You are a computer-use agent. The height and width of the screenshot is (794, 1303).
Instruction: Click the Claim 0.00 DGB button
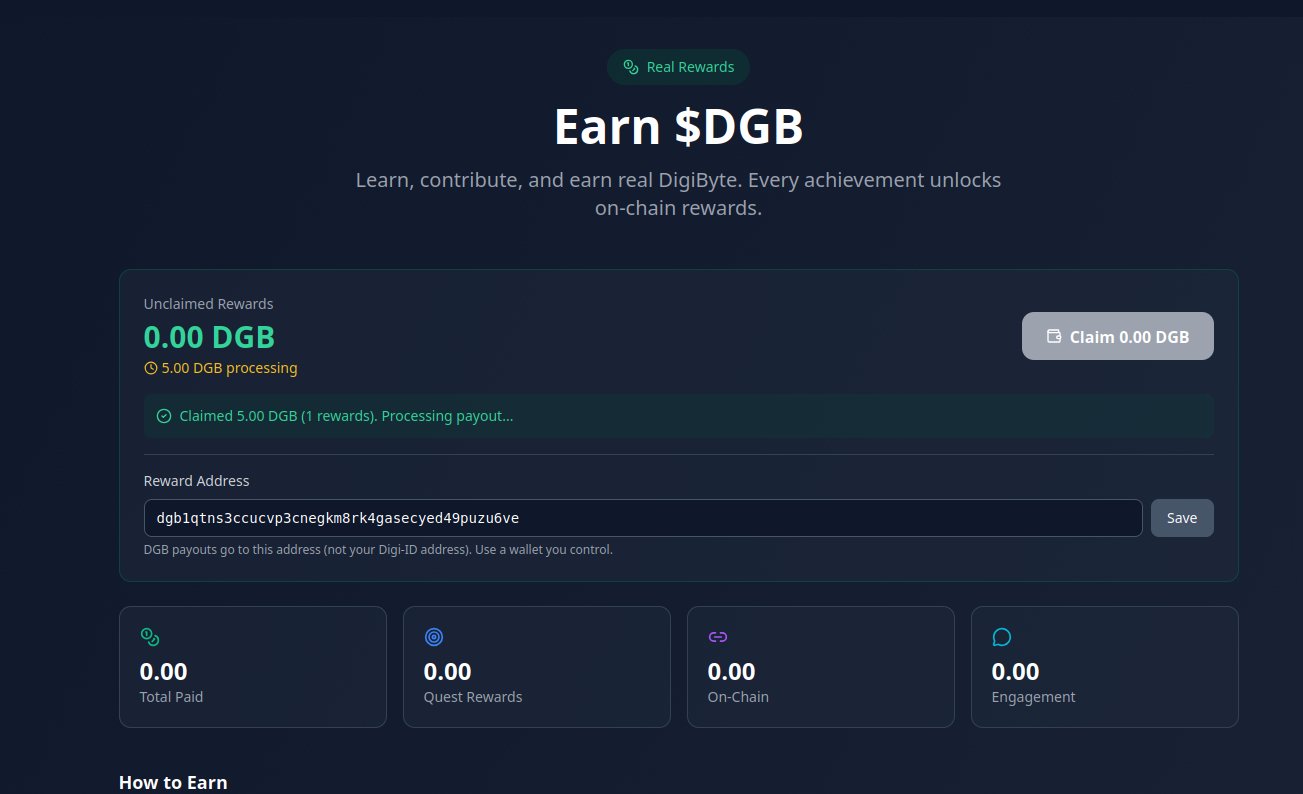pos(1118,336)
